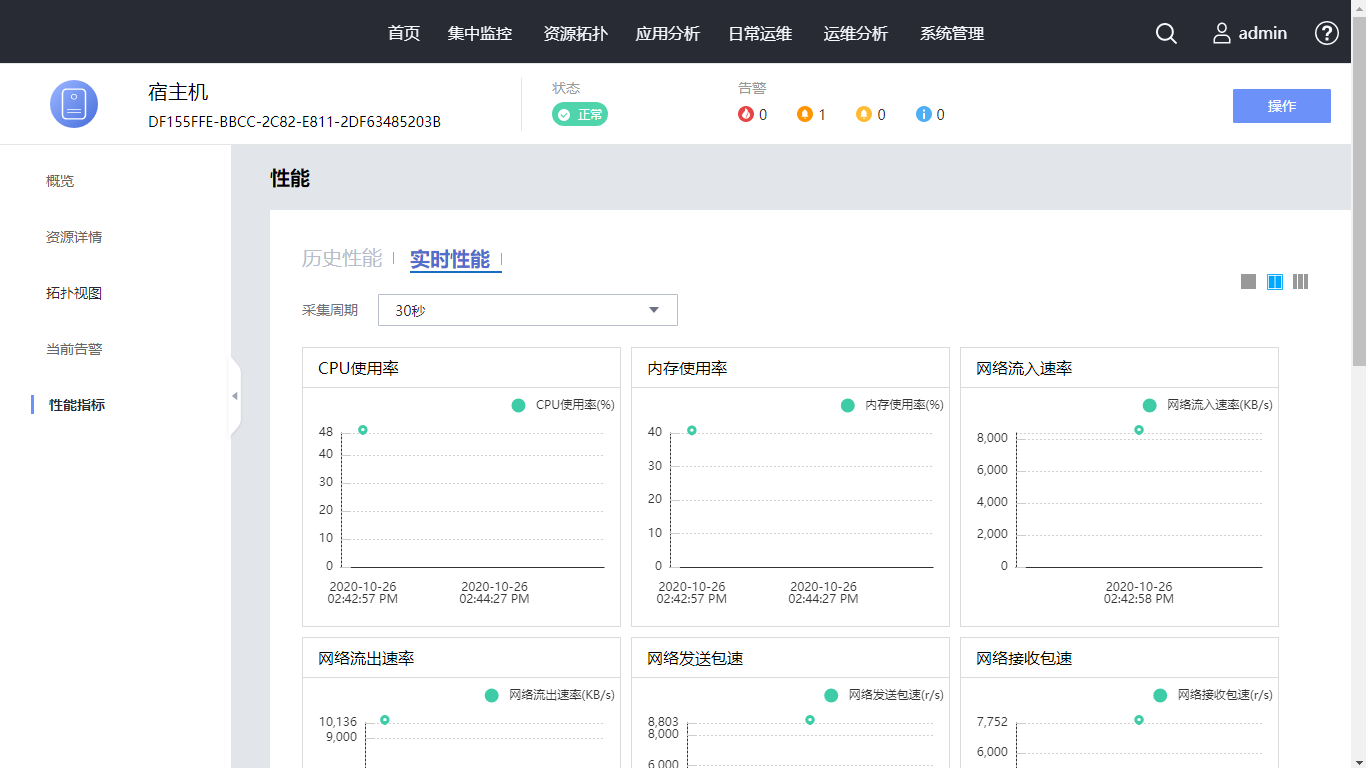Switch to 历史性能 tab
Screen dimensions: 1366x768
[342, 259]
